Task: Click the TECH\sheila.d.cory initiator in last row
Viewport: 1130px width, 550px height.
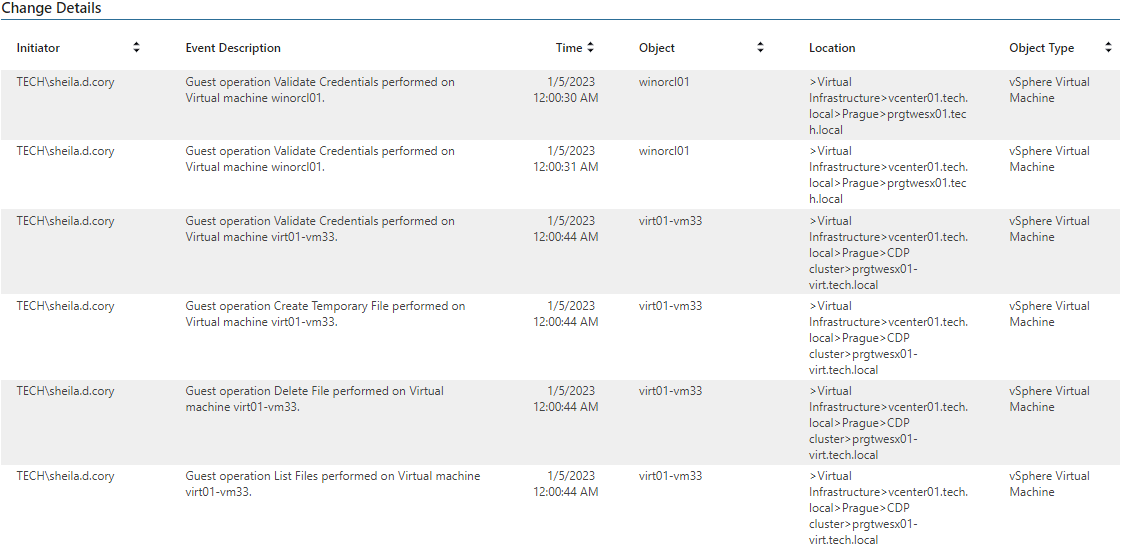Action: click(x=66, y=476)
